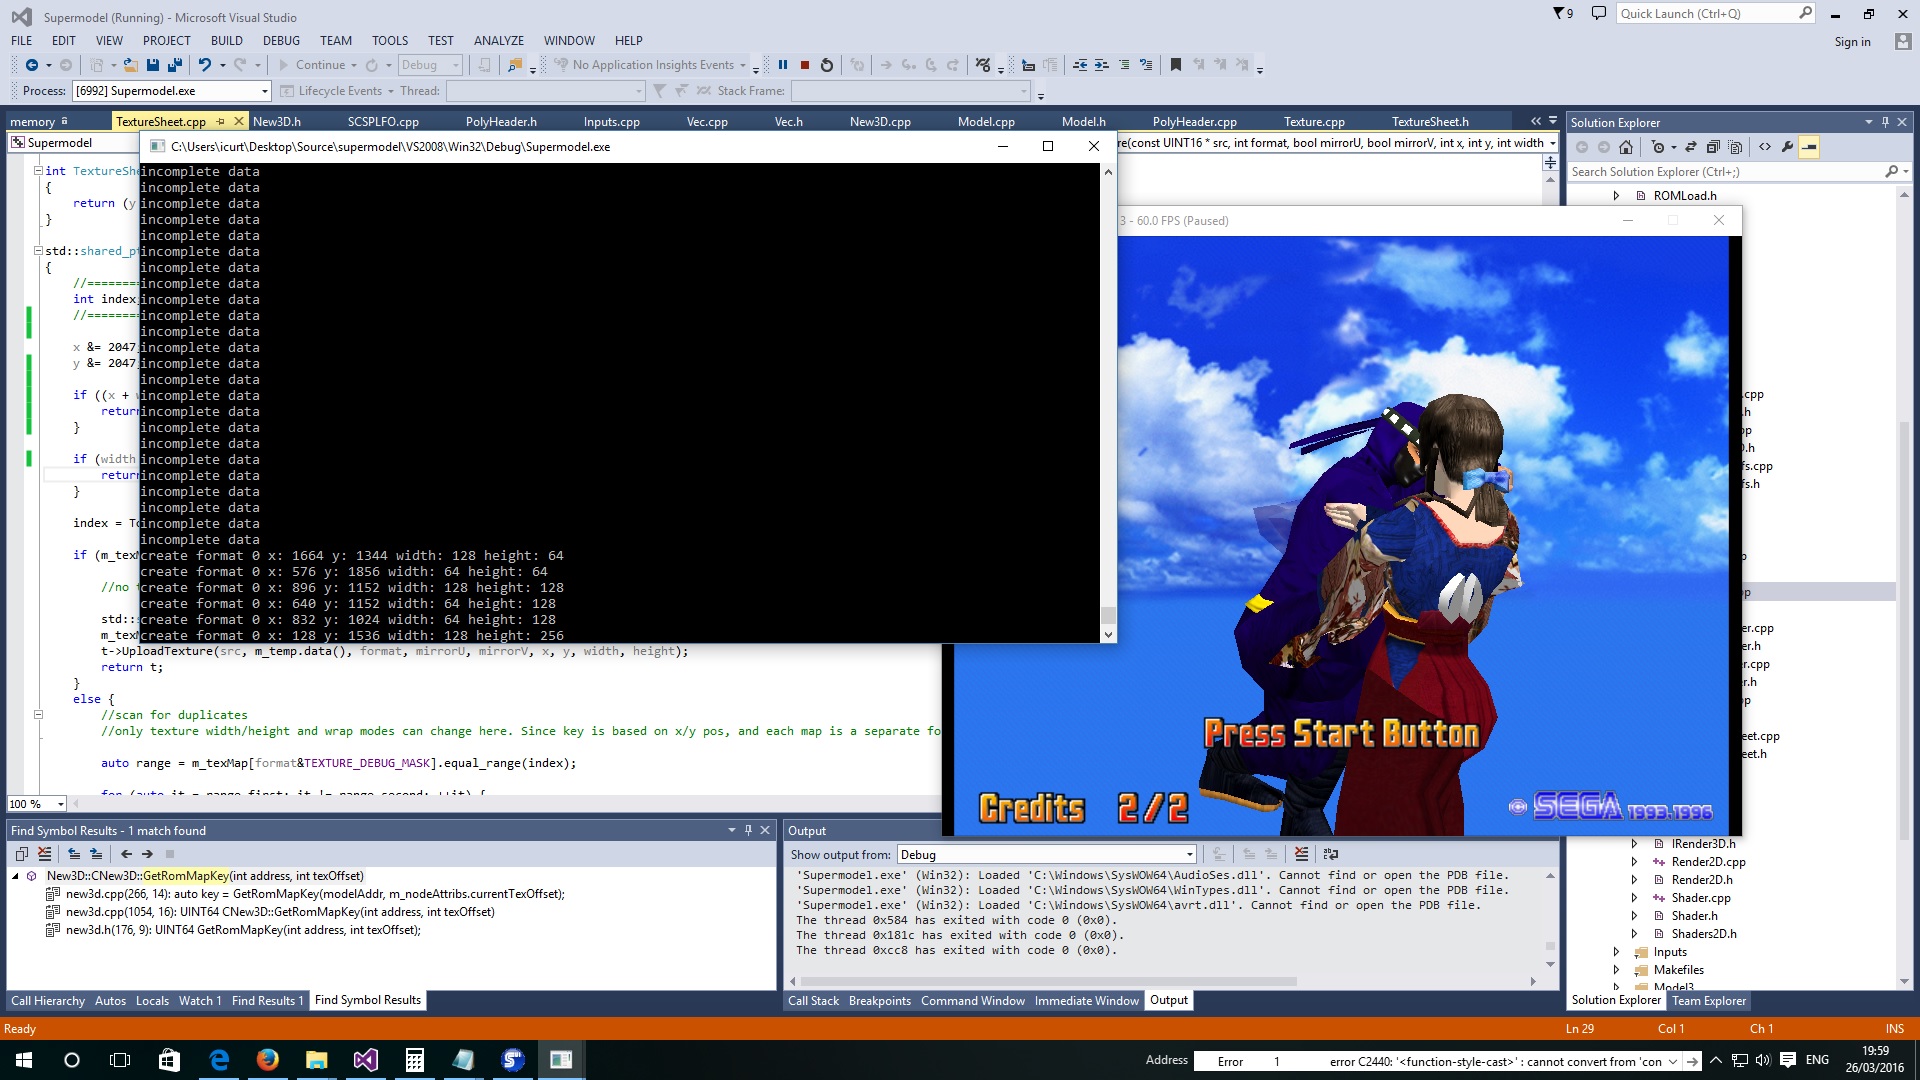Screen dimensions: 1920x1080
Task: Toggle auto-hide pin on Find Symbol Results panel
Action: (748, 830)
